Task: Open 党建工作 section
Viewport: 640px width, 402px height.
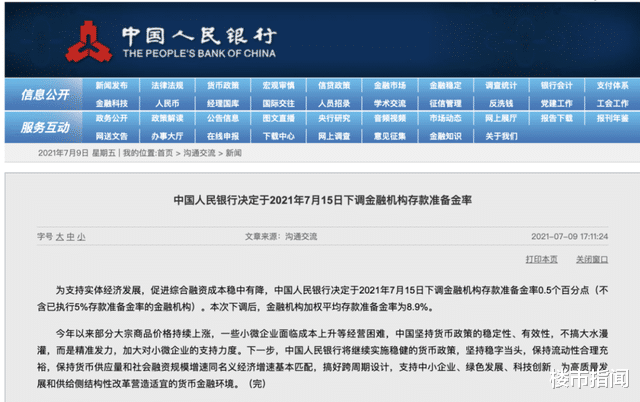Action: pos(557,103)
